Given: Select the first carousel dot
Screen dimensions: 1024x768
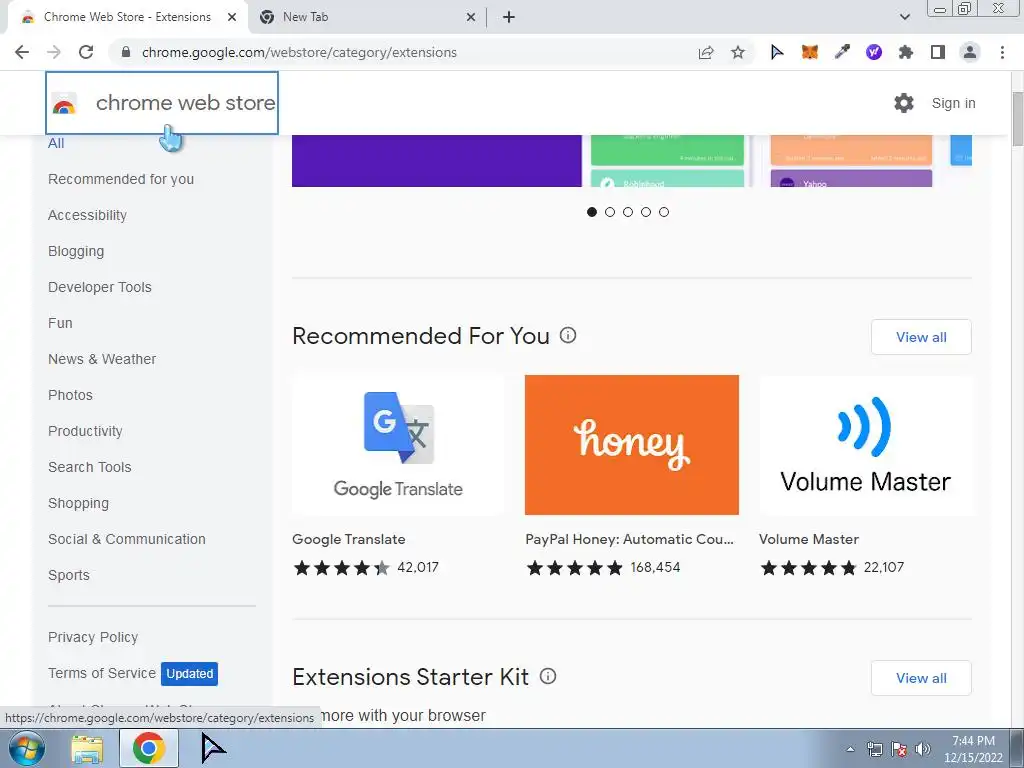Looking at the screenshot, I should (x=592, y=212).
